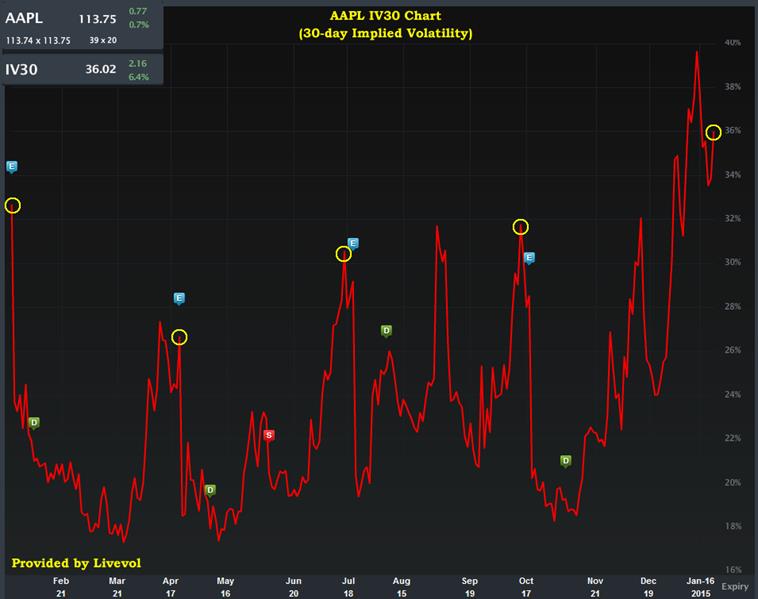This screenshot has height=599, width=758.
Task: Click the earnings E marker near the October peak
Action: [529, 258]
